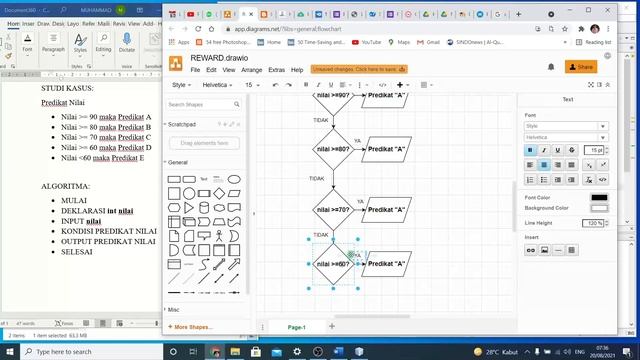Screen dimensions: 640x360
Task: Open the Helvetica font dropdown in toolbar
Action: click(x=218, y=85)
